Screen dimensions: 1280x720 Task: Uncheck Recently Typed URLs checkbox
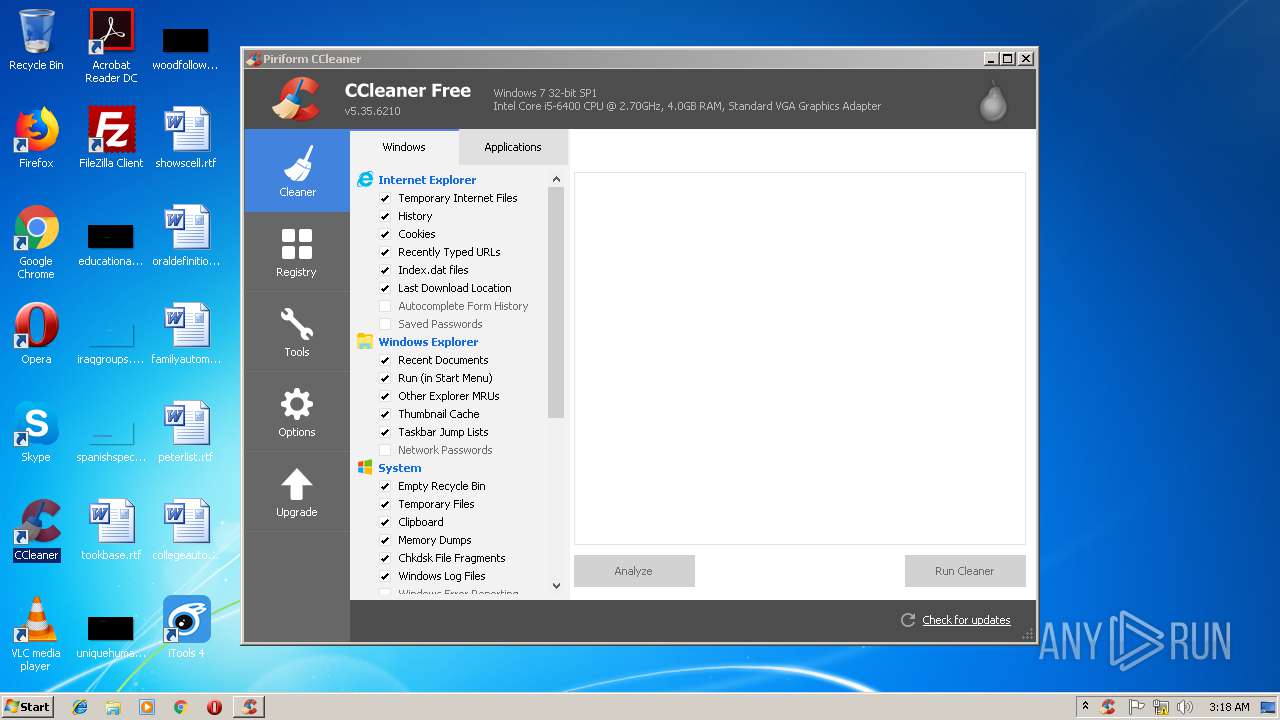385,252
